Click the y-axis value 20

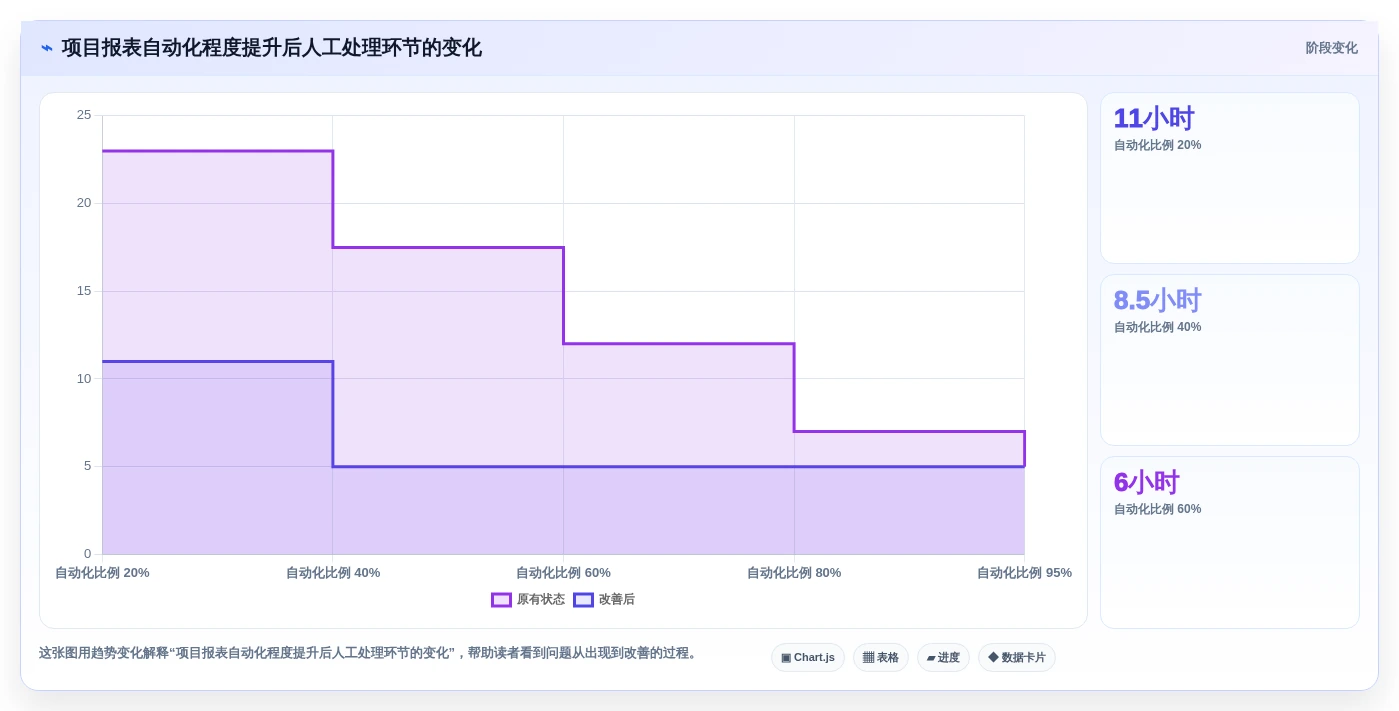84,203
